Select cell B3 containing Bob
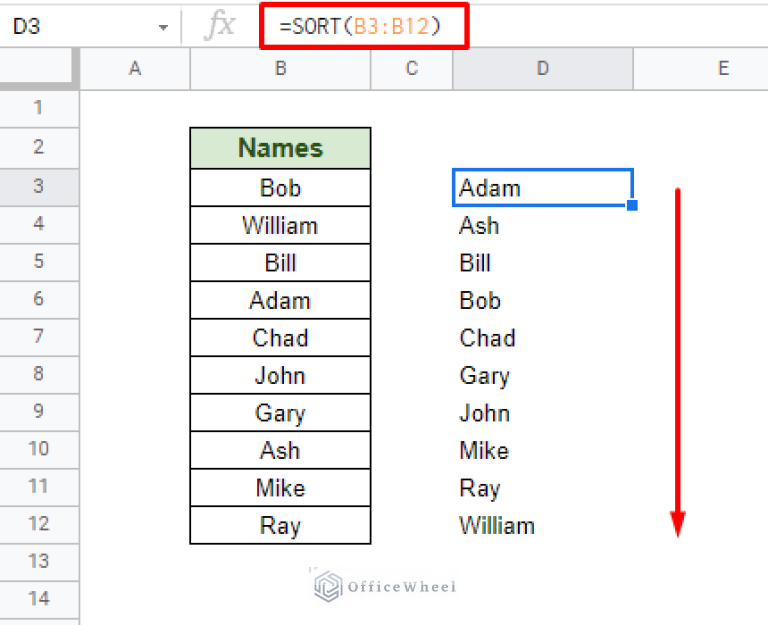The width and height of the screenshot is (768, 625). pyautogui.click(x=280, y=188)
